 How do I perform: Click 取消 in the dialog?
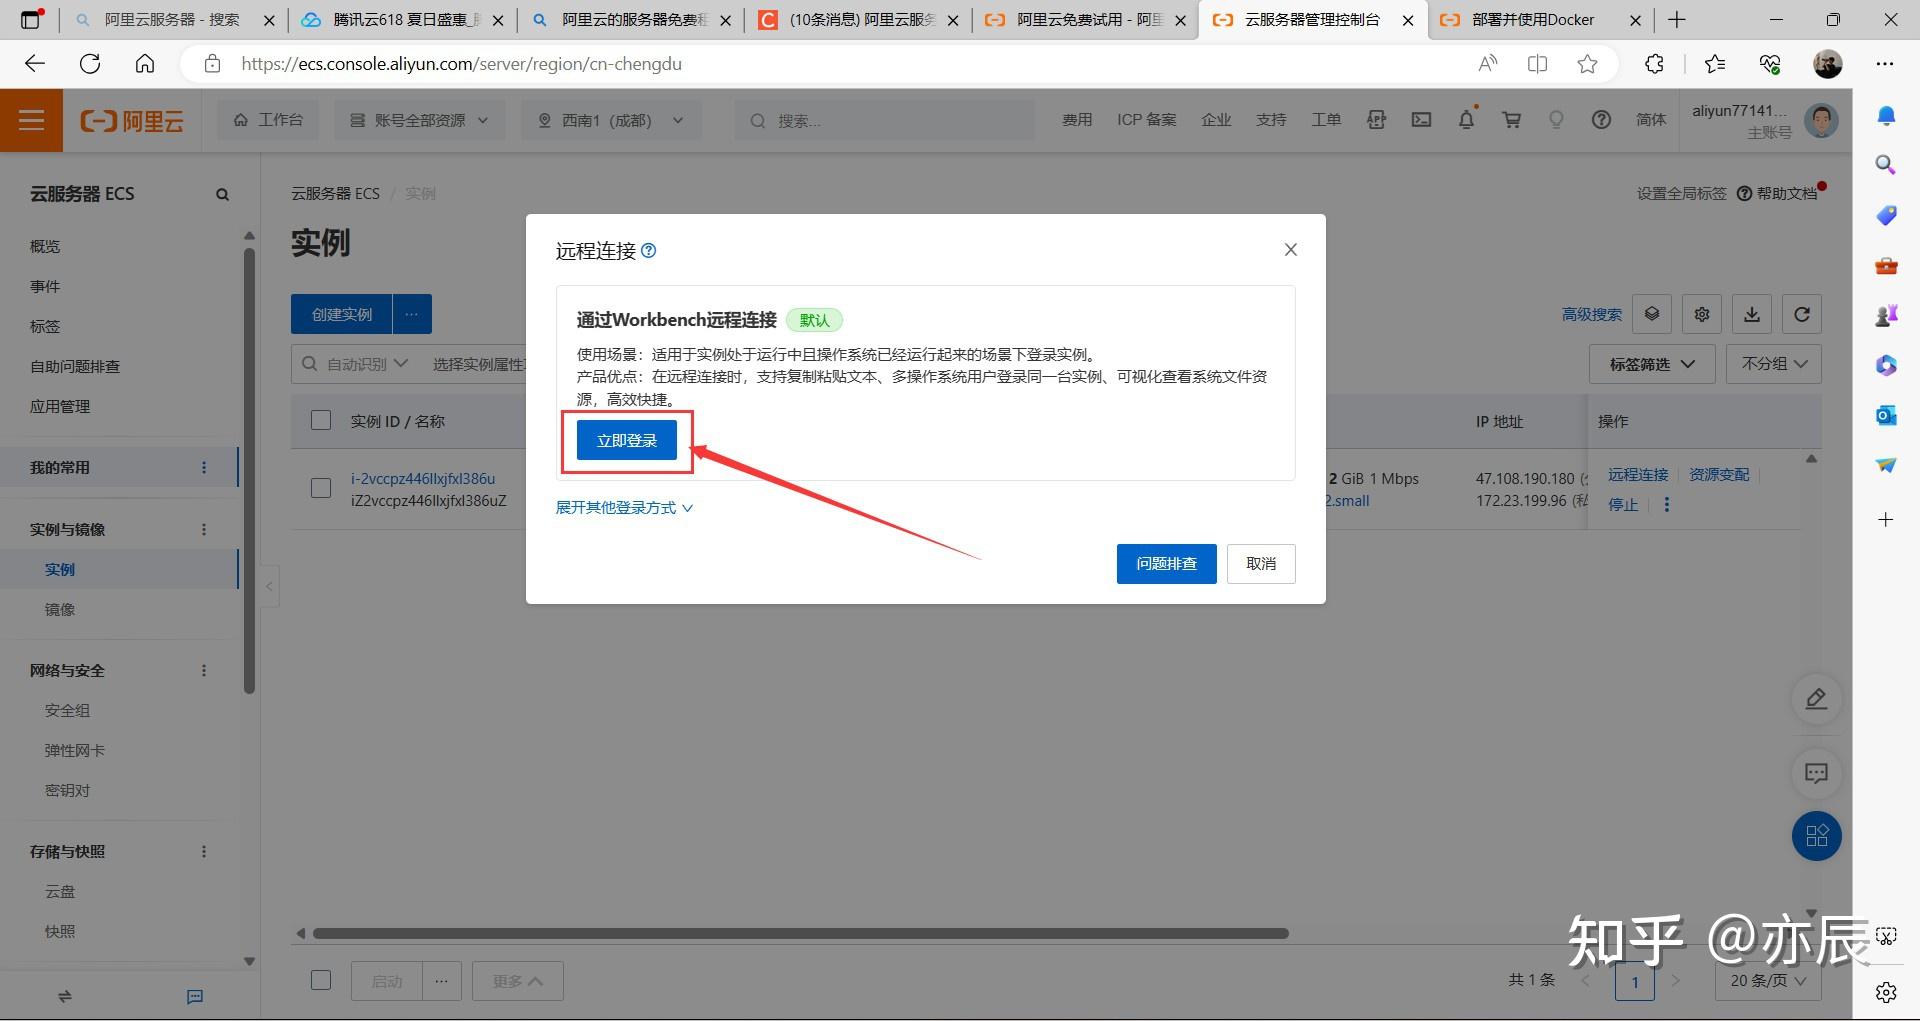[x=1261, y=564]
